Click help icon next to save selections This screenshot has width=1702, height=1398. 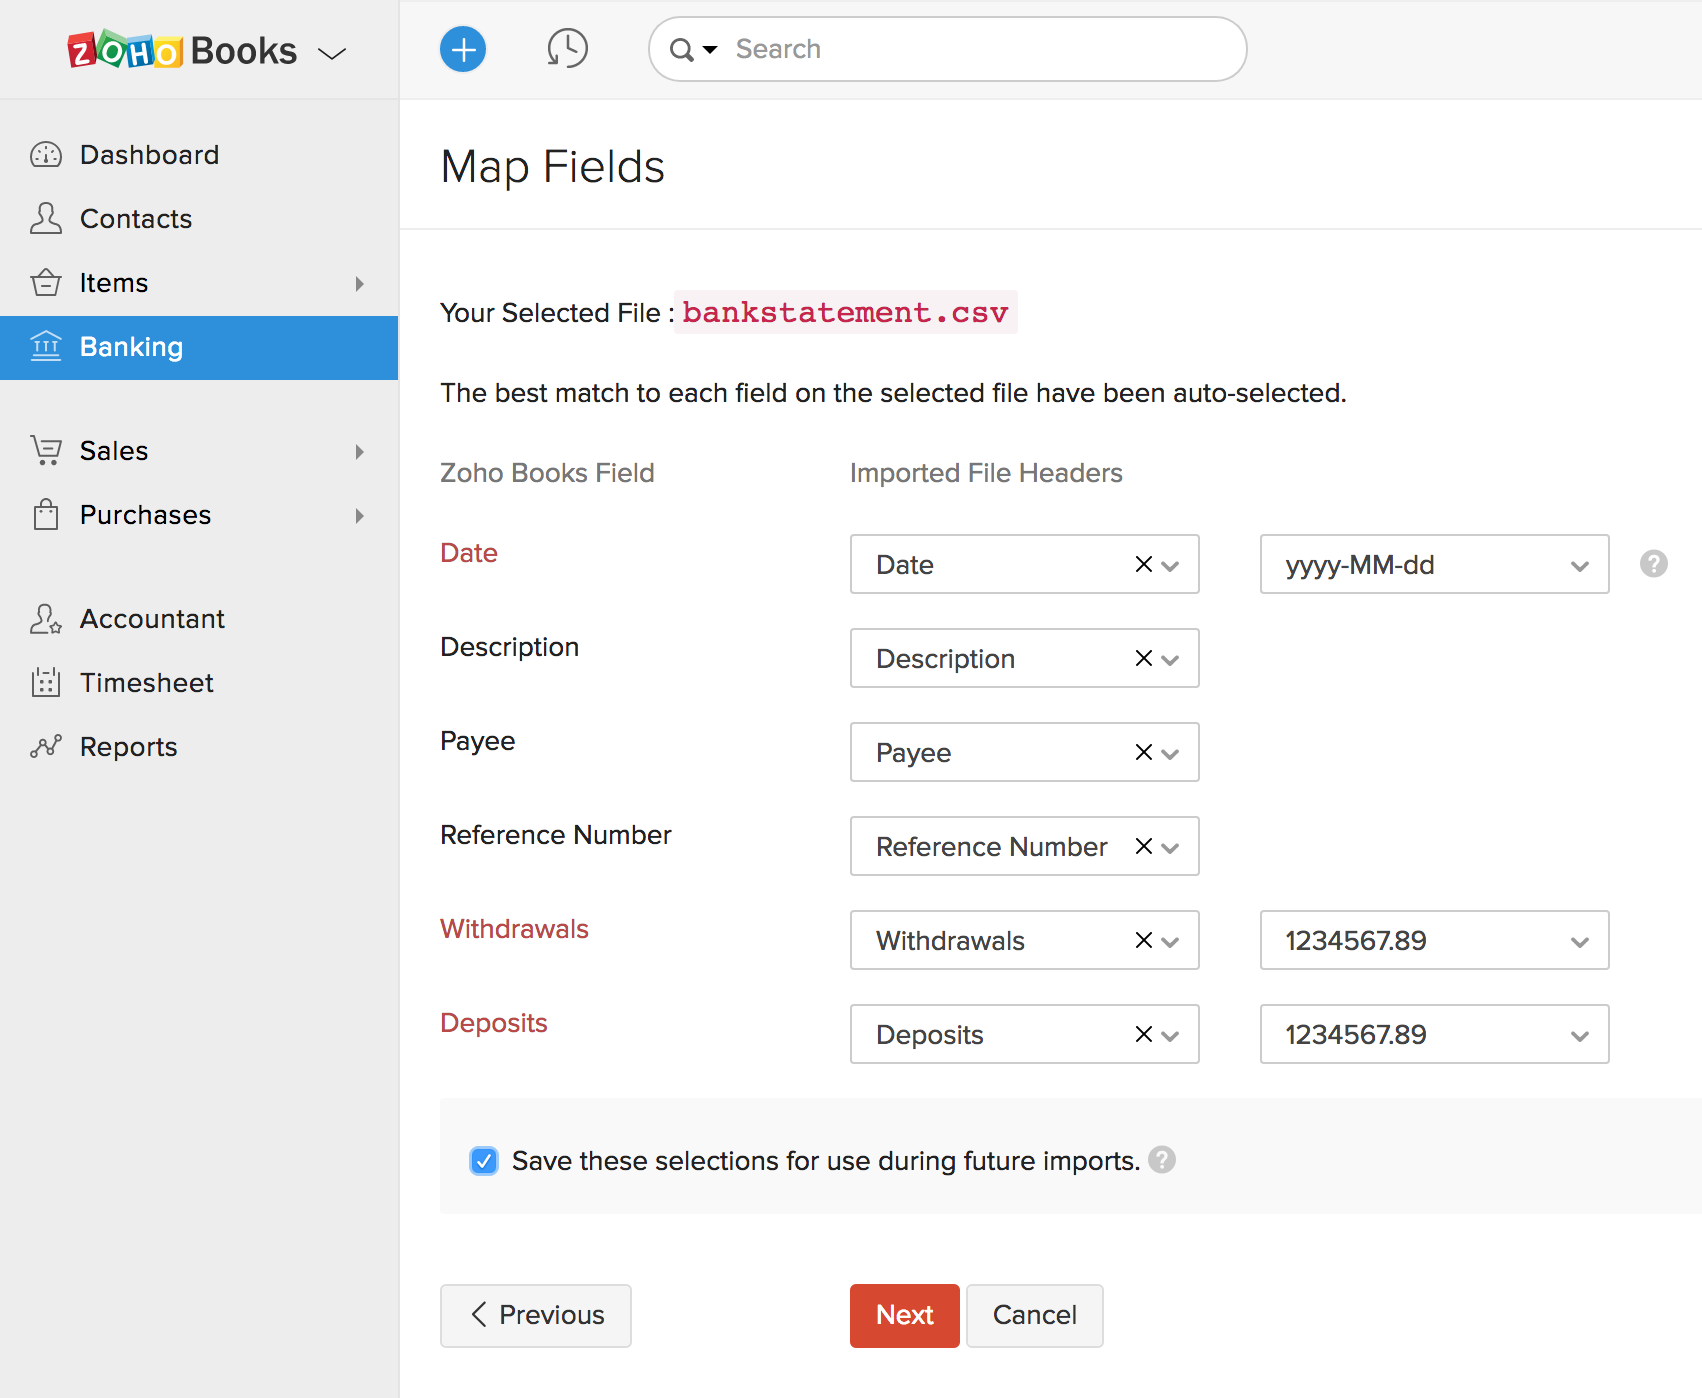click(1162, 1160)
